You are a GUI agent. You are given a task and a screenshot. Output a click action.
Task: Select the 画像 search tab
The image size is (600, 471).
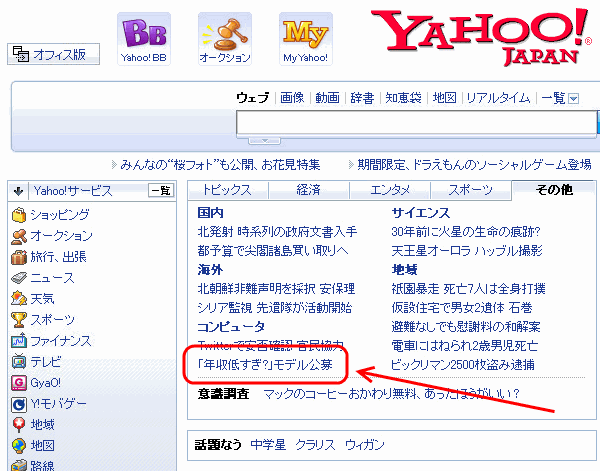tap(292, 98)
